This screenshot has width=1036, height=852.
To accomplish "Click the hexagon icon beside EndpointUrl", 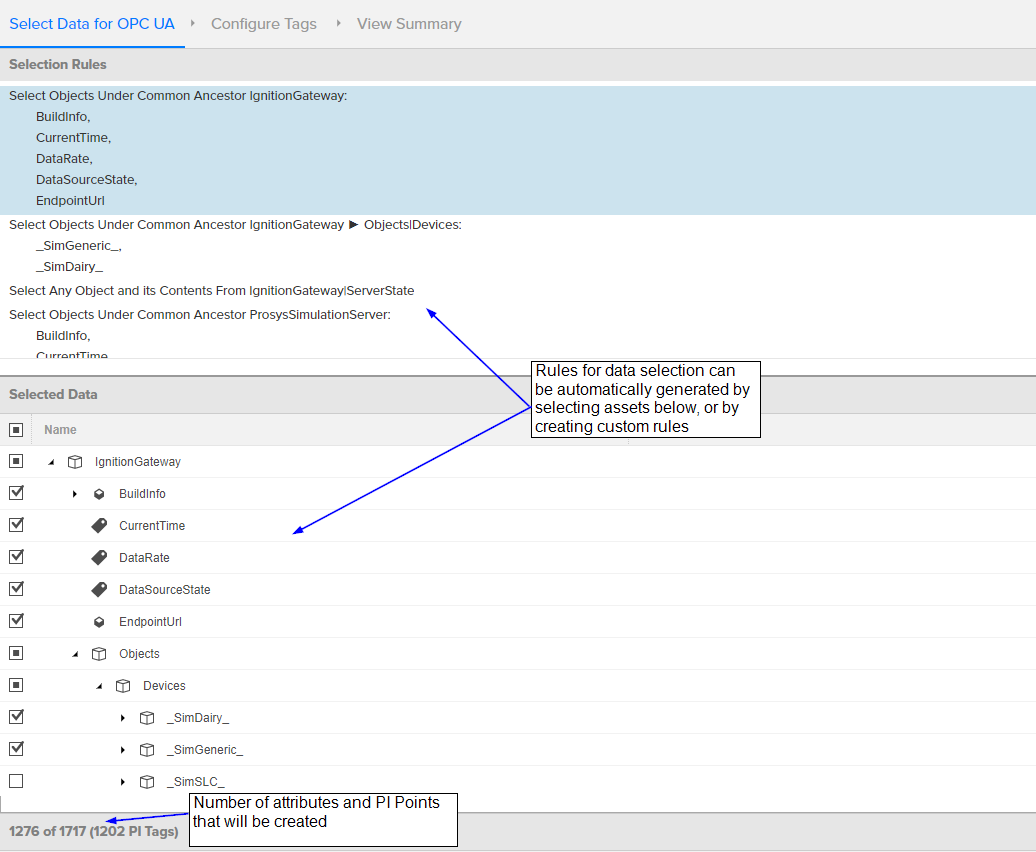I will click(x=99, y=622).
